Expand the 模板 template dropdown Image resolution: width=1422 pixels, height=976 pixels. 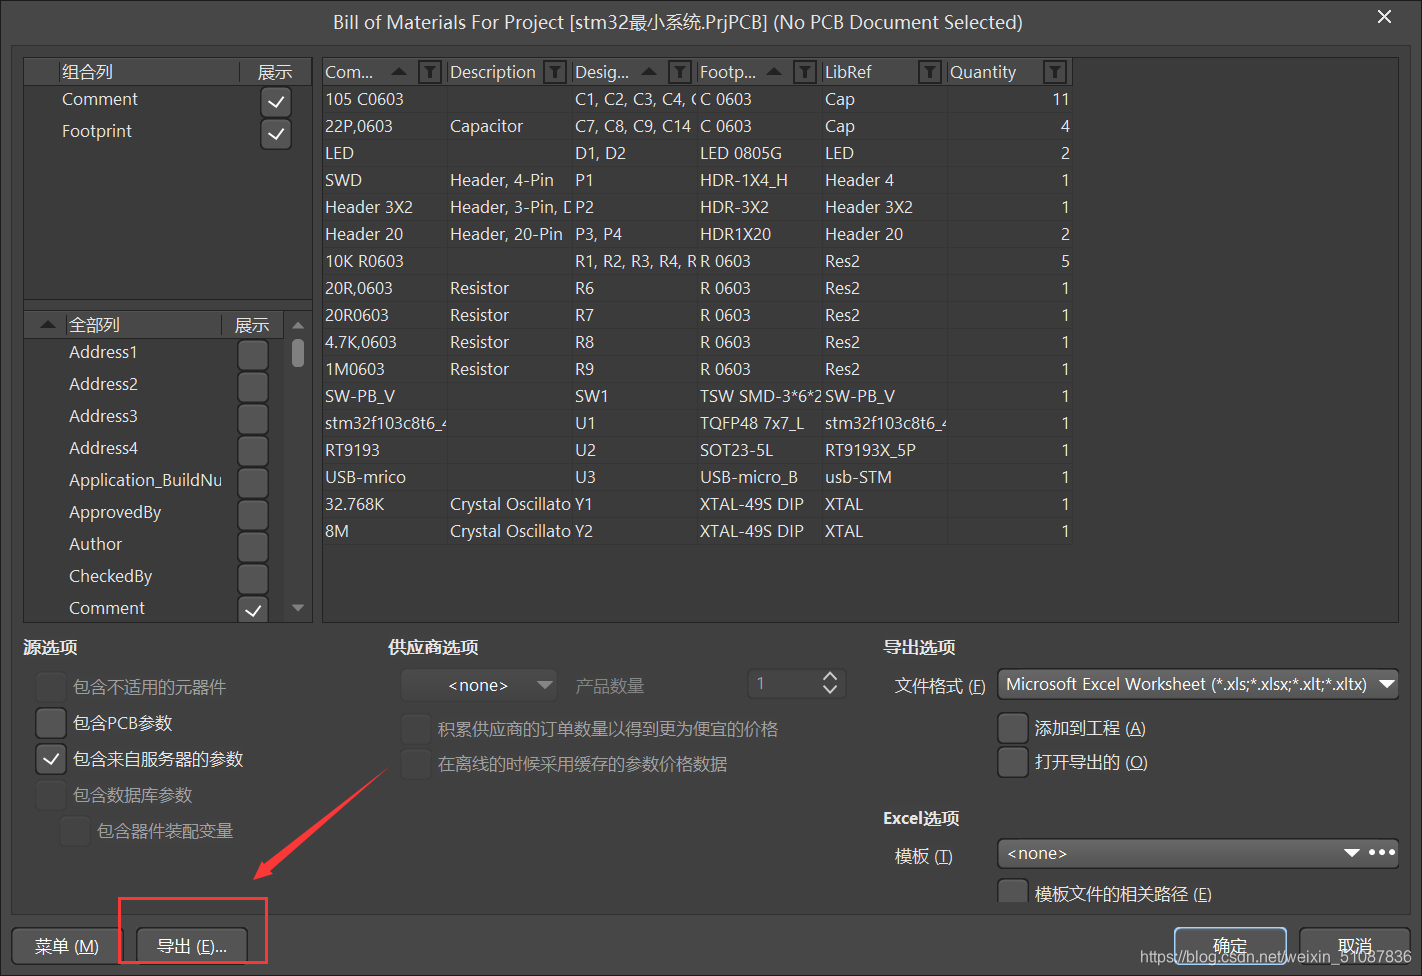(x=1180, y=853)
